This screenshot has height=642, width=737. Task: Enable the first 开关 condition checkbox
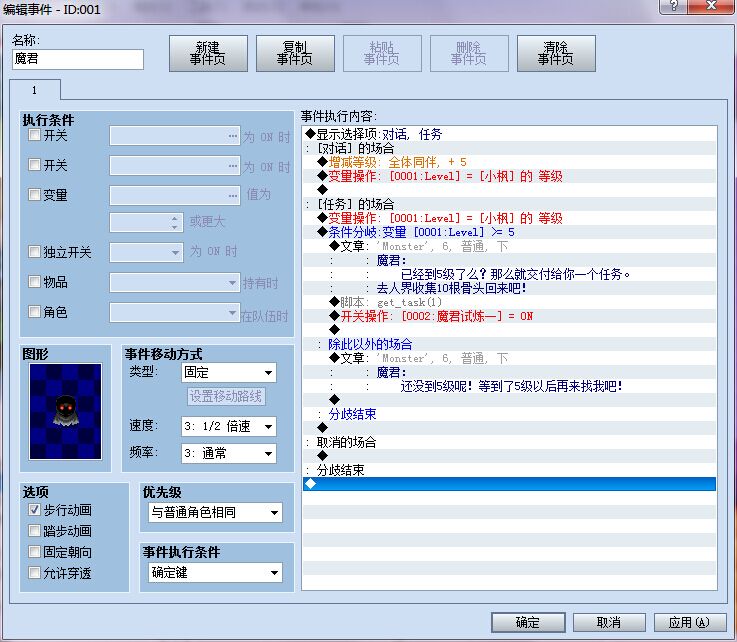pyautogui.click(x=34, y=135)
